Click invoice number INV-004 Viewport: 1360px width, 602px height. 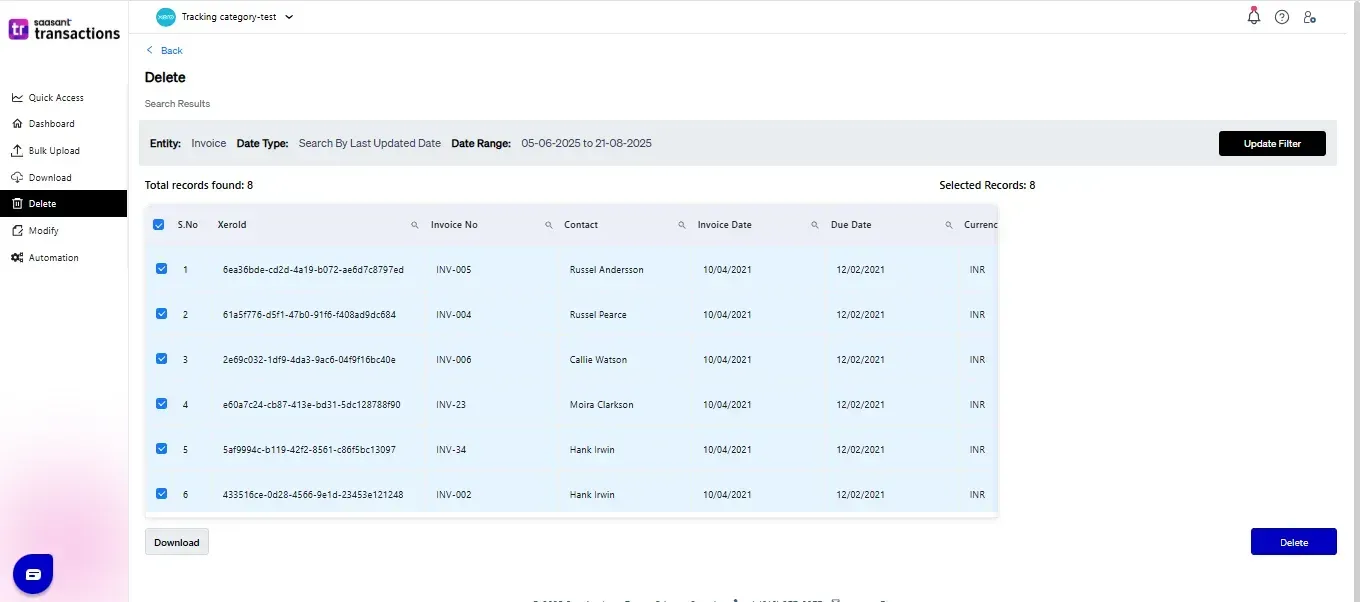coord(454,315)
